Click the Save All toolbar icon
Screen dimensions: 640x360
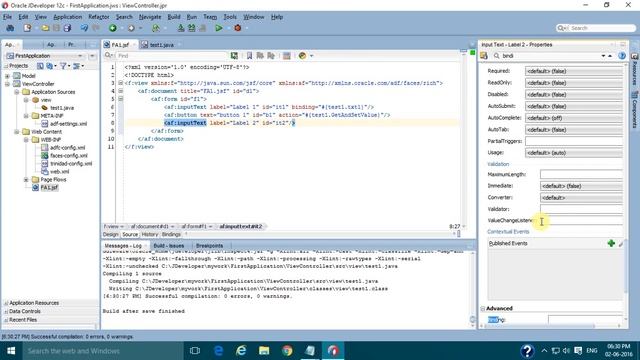pos(67,28)
